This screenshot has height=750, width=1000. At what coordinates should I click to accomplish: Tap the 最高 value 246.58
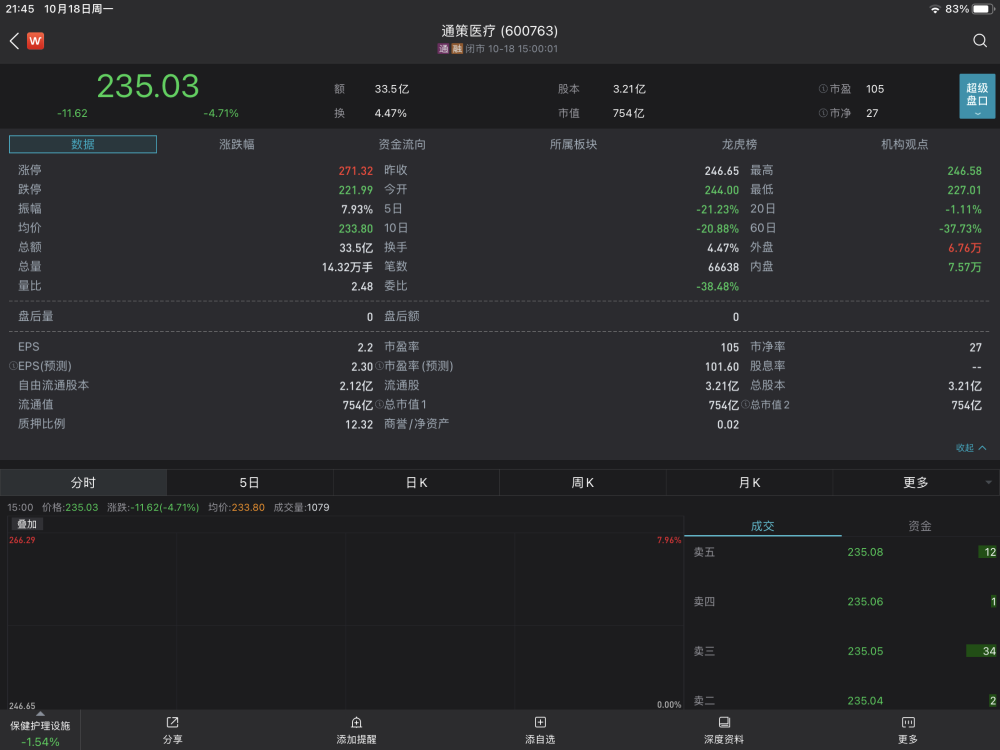[964, 171]
